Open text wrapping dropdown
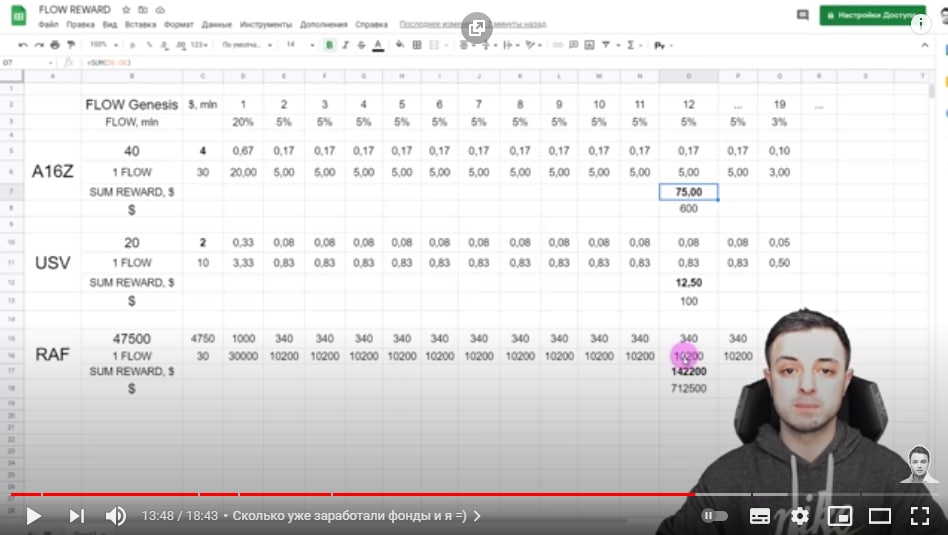 [x=511, y=45]
